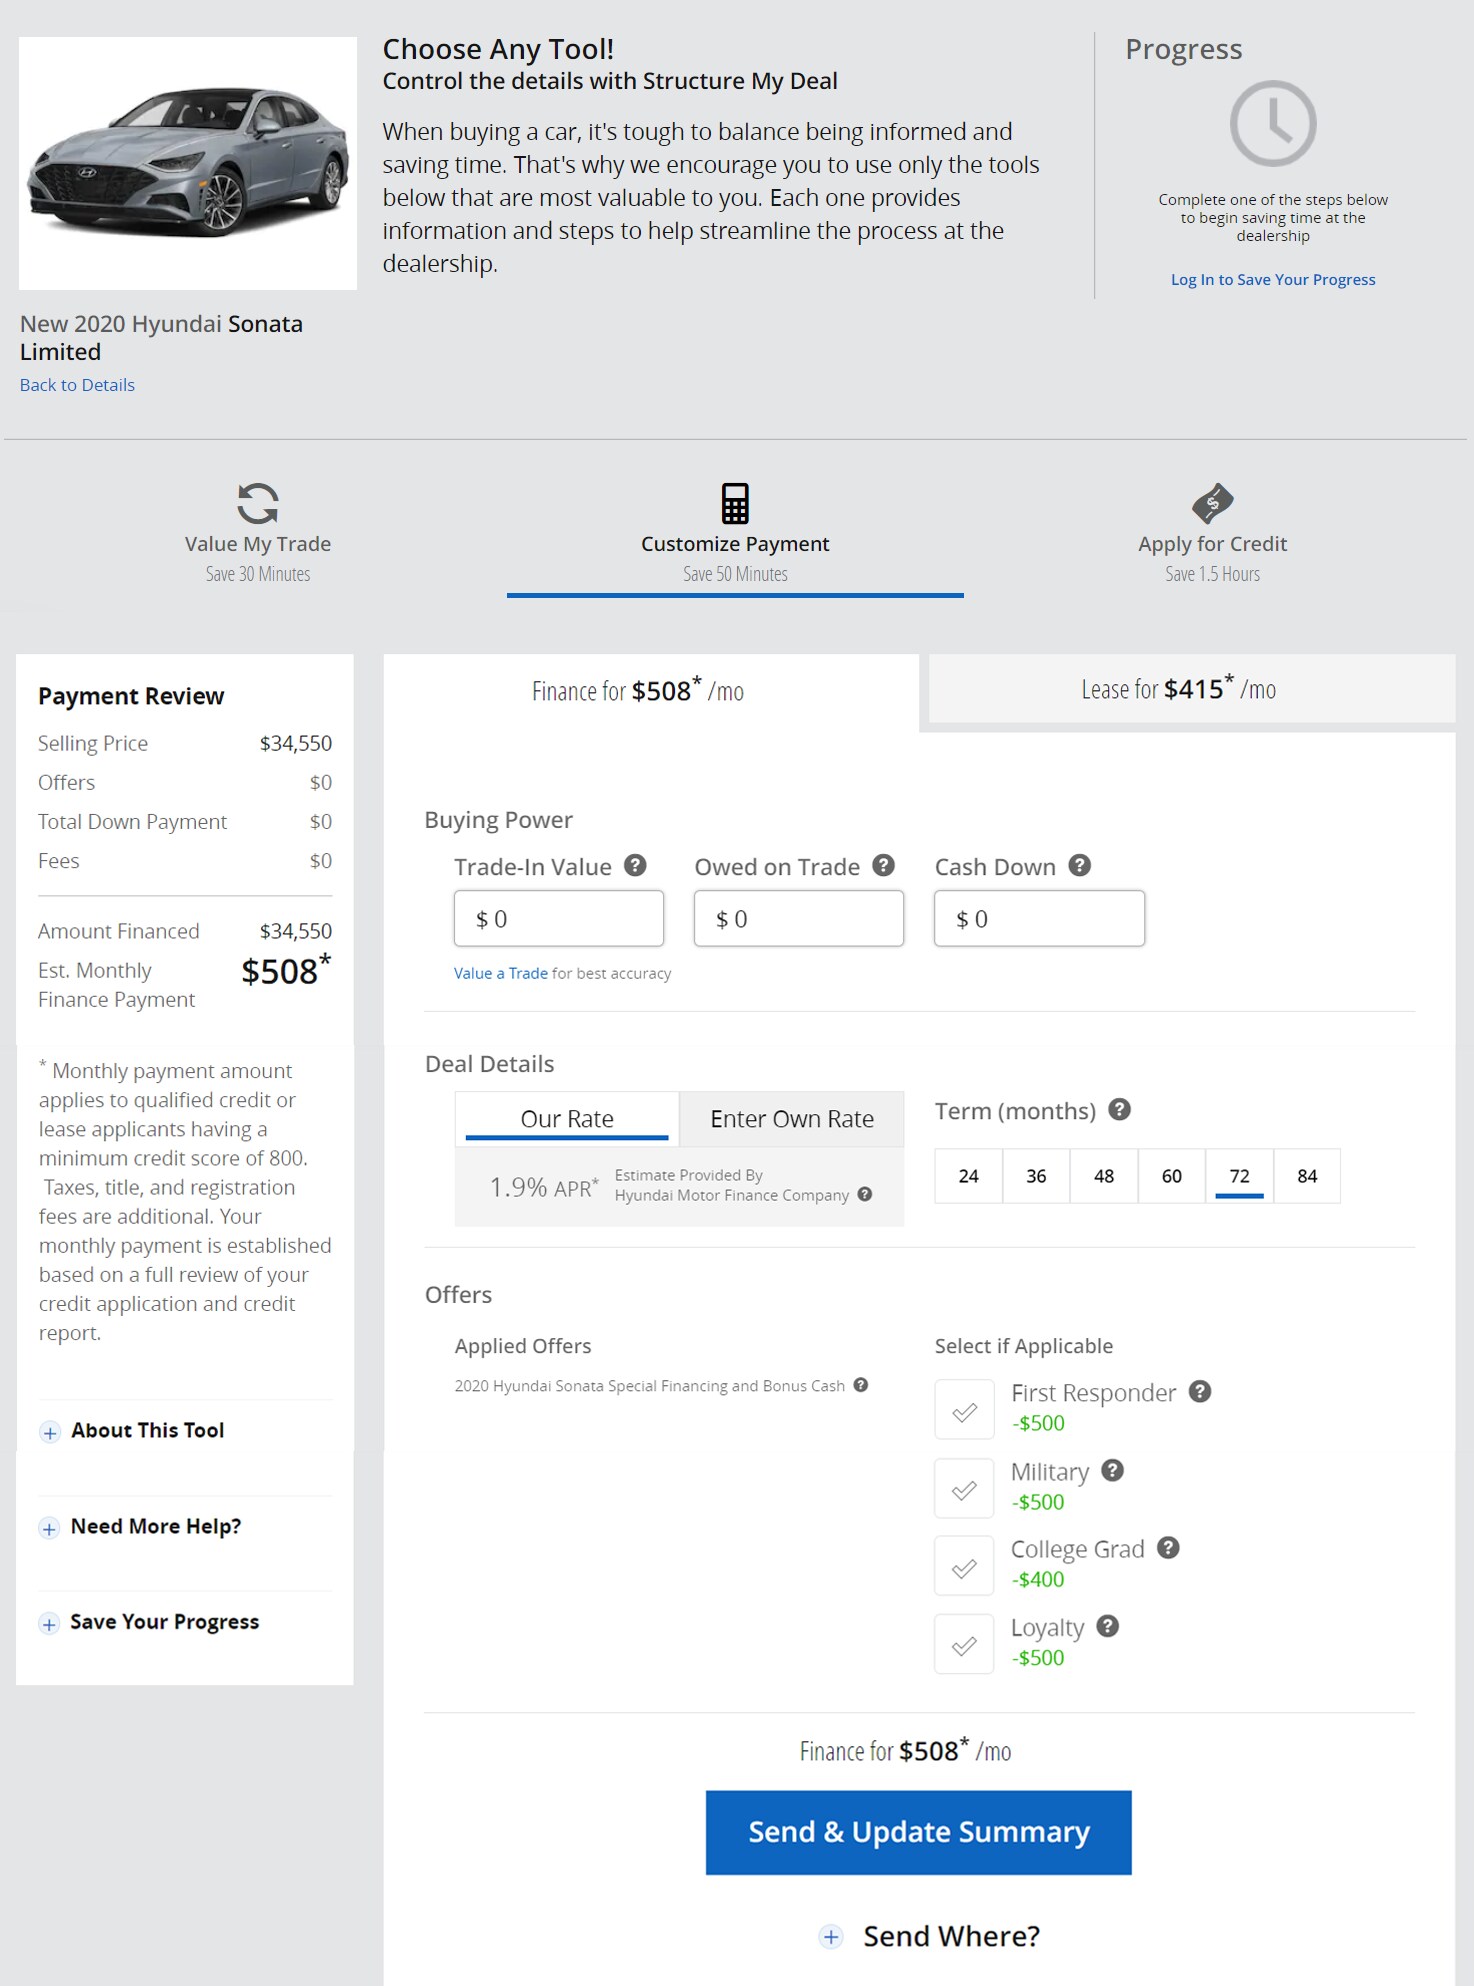
Task: Click the Cash Down help question mark
Action: 1079,866
